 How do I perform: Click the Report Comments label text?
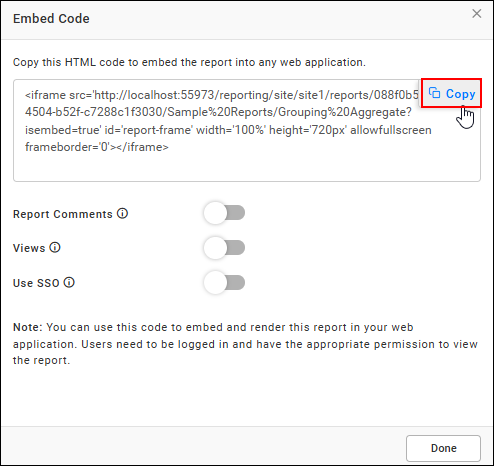point(63,214)
